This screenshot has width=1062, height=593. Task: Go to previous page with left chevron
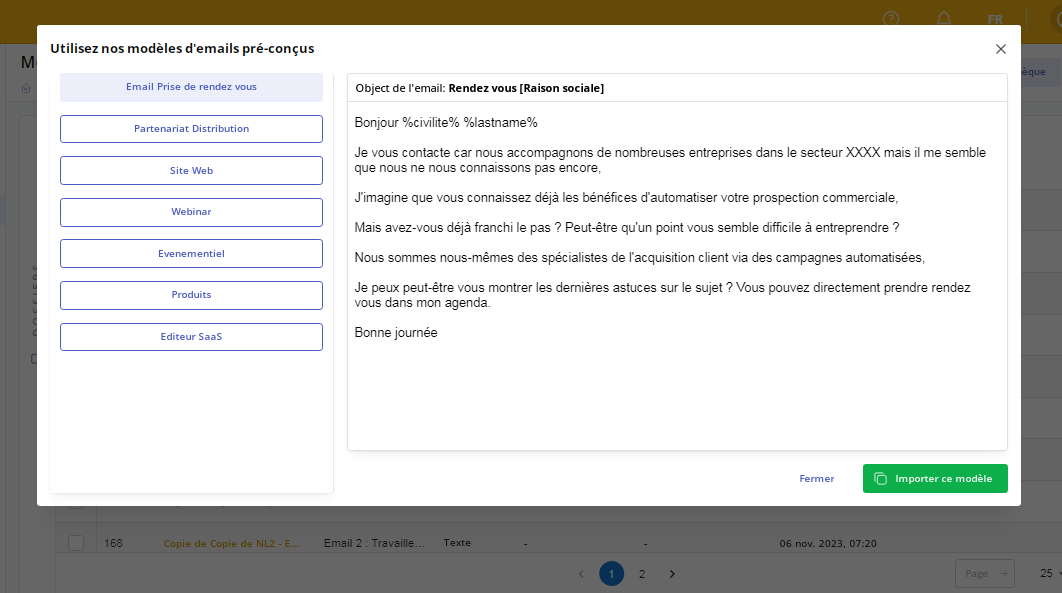point(581,574)
